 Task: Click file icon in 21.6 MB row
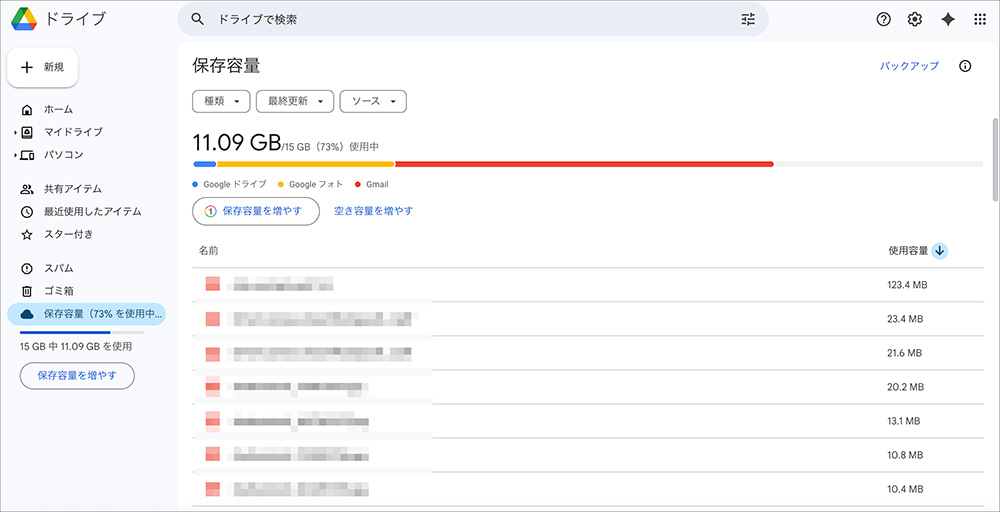212,353
